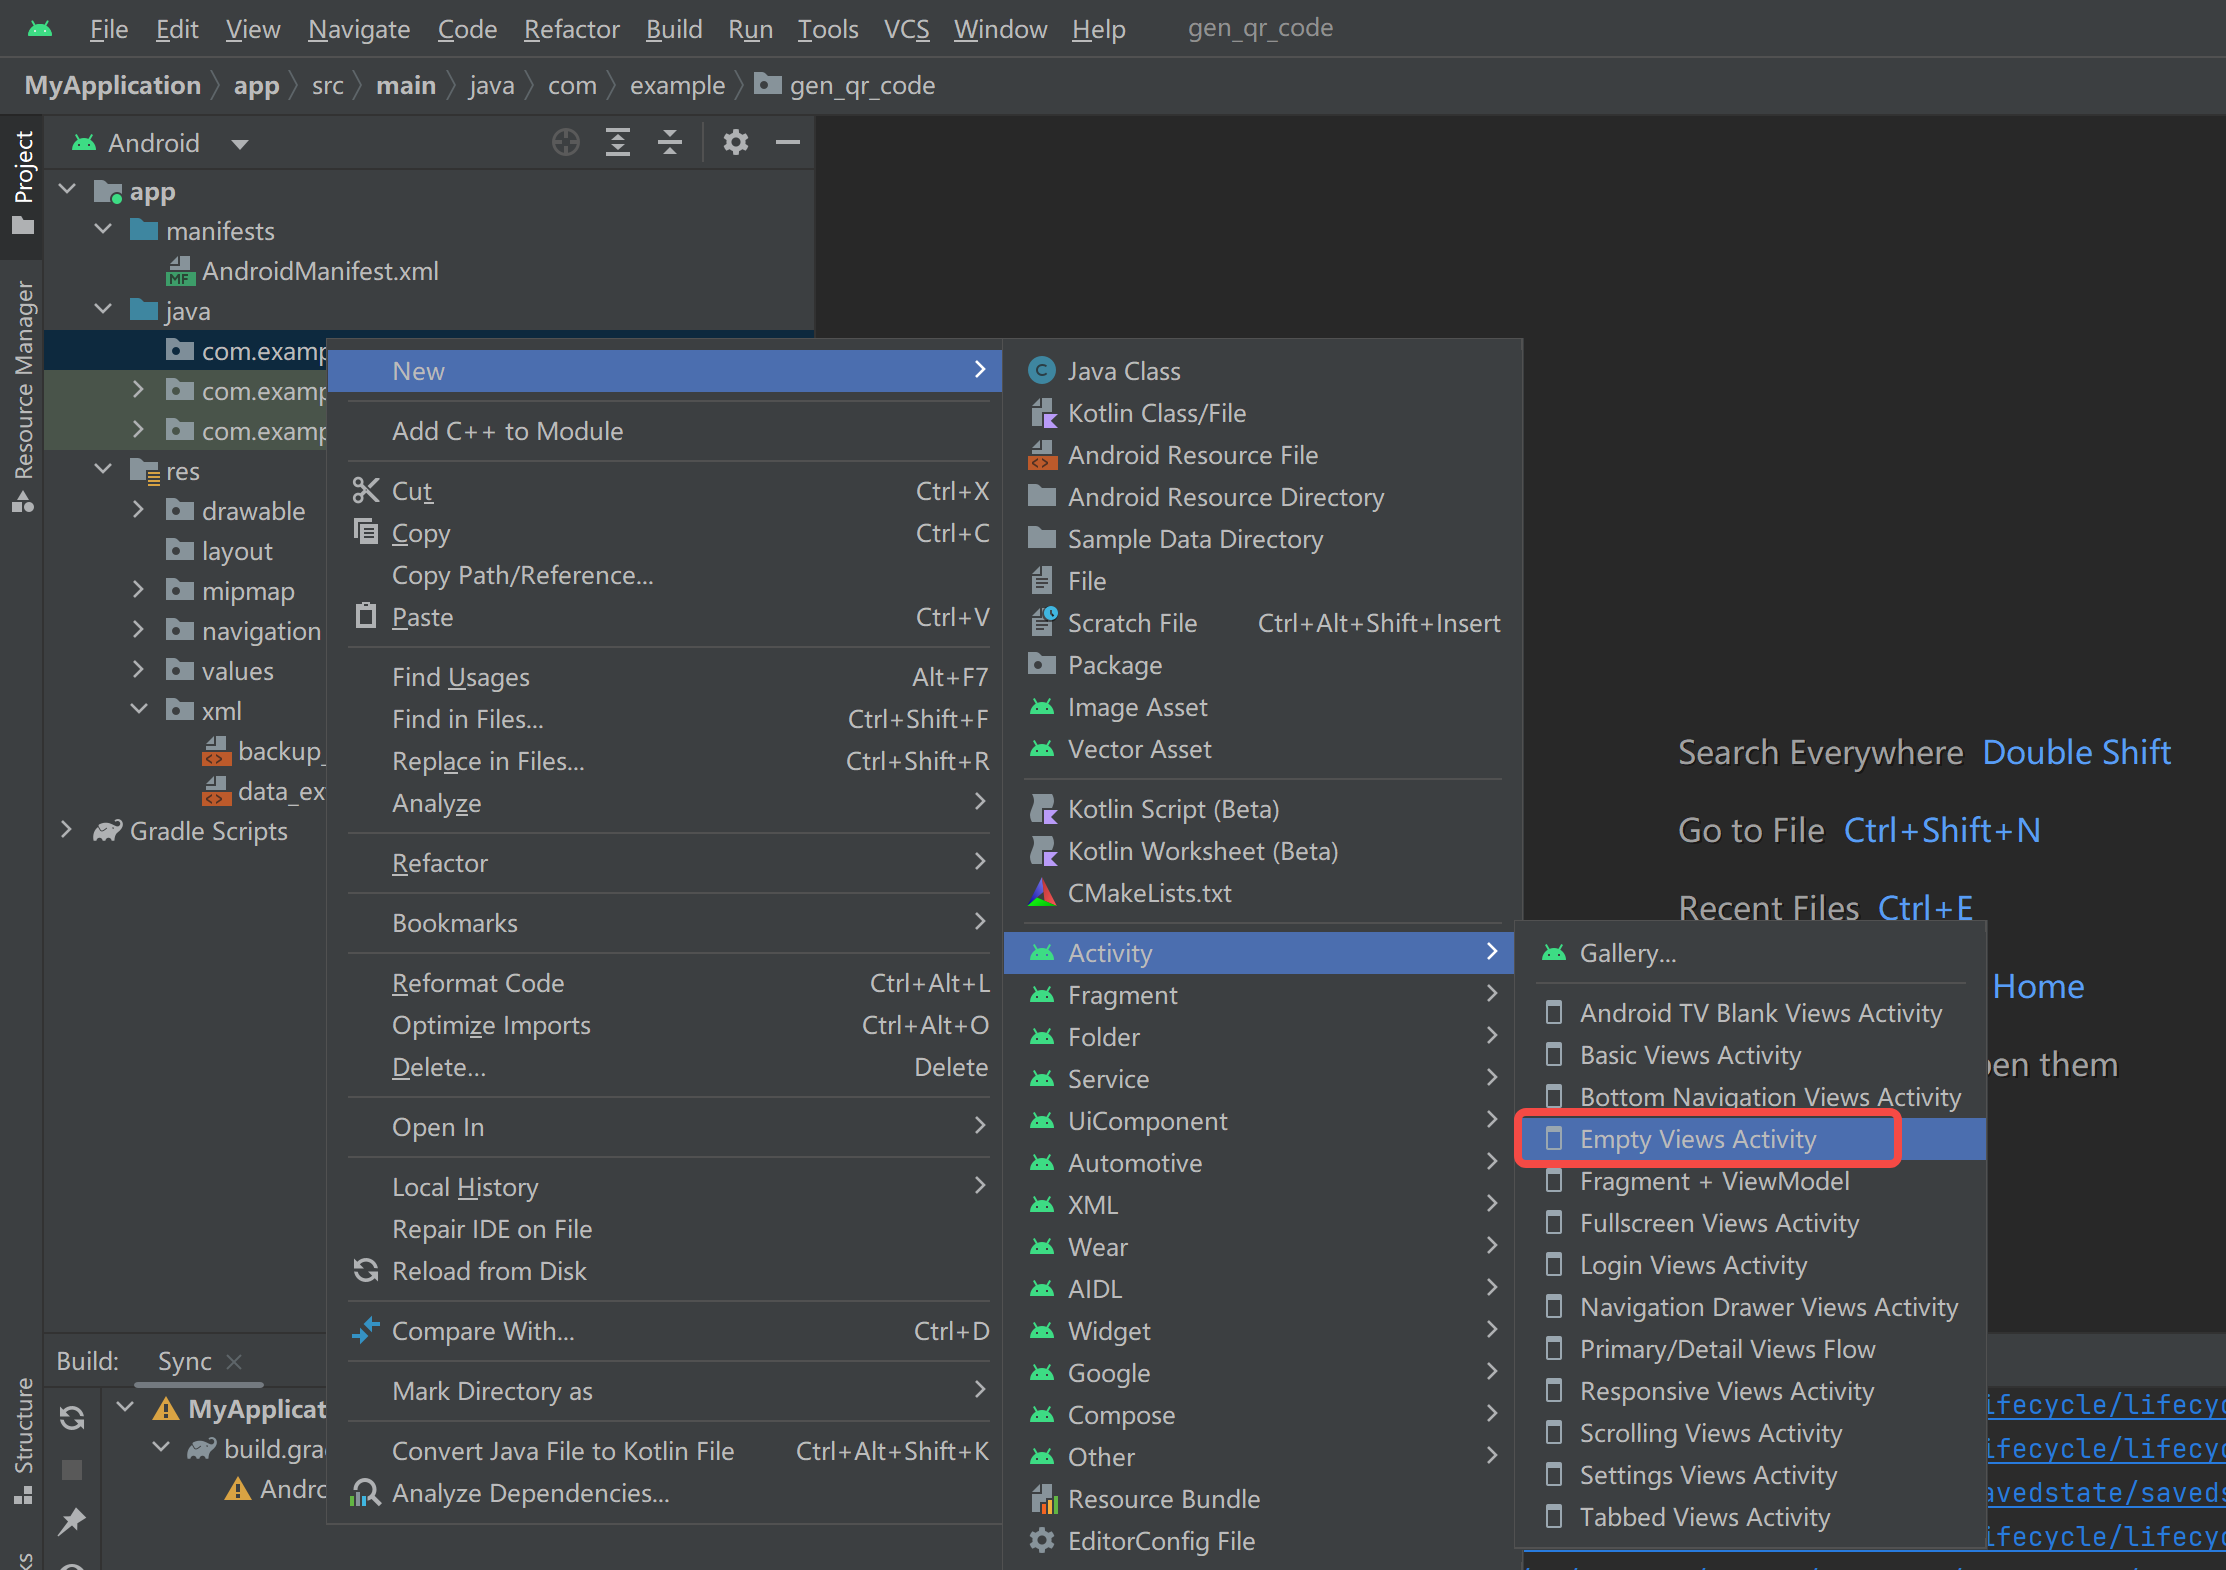Open the Android view dropdown
Viewport: 2226px width, 1570px height.
click(160, 143)
